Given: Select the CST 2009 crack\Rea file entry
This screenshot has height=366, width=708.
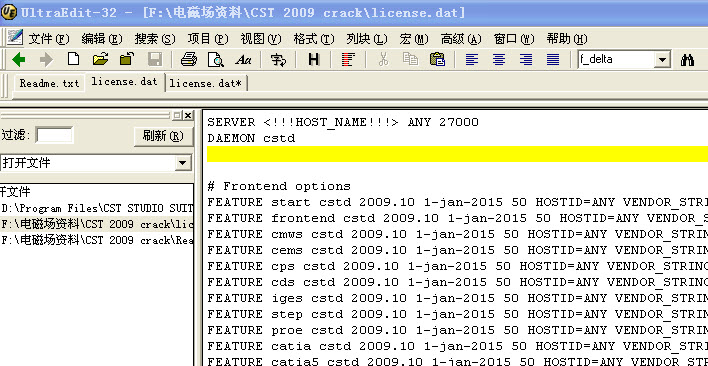Looking at the screenshot, I should [97, 240].
